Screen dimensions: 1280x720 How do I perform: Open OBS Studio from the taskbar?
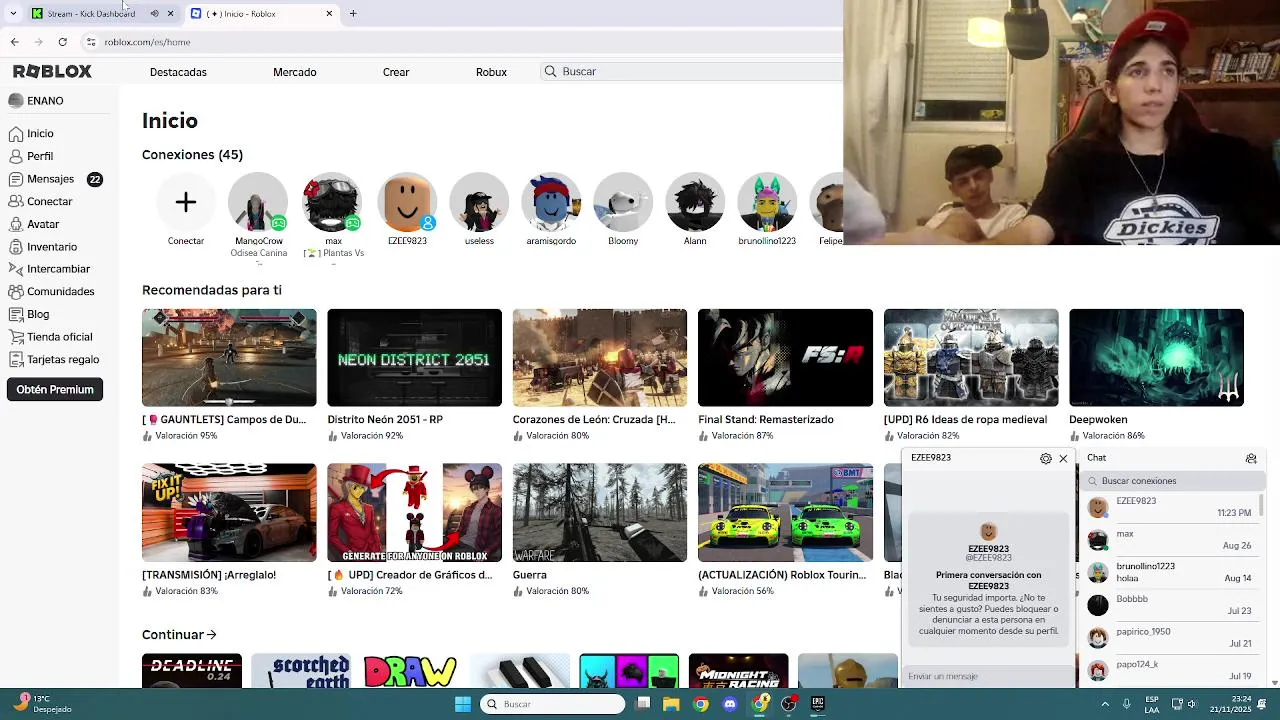tap(789, 704)
